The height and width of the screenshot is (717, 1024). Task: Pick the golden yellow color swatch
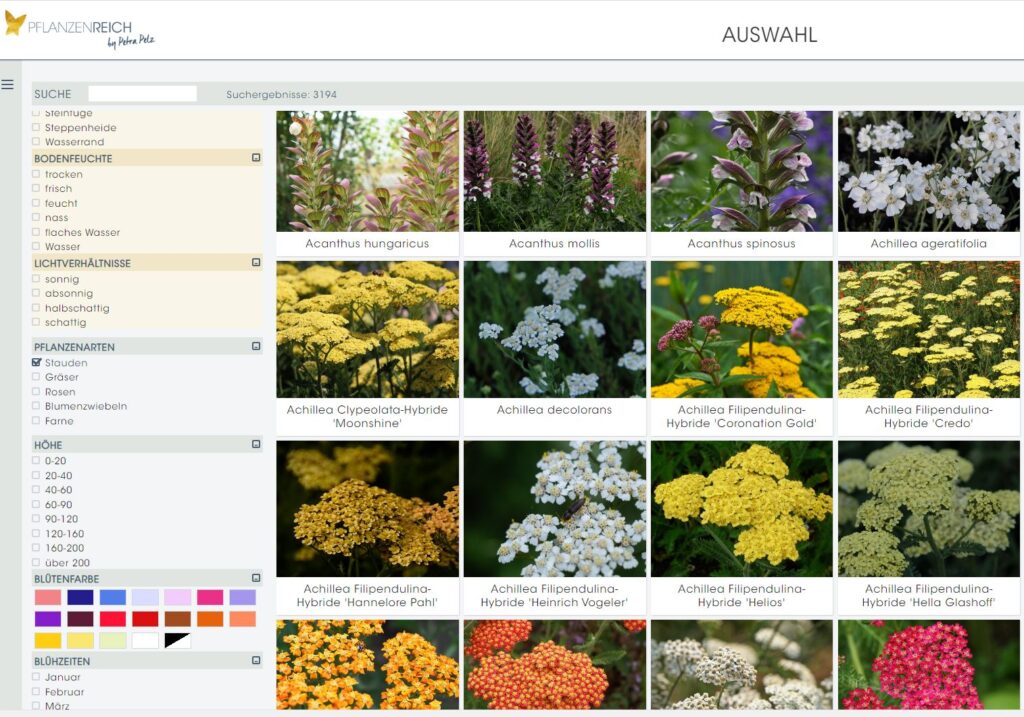pyautogui.click(x=48, y=640)
